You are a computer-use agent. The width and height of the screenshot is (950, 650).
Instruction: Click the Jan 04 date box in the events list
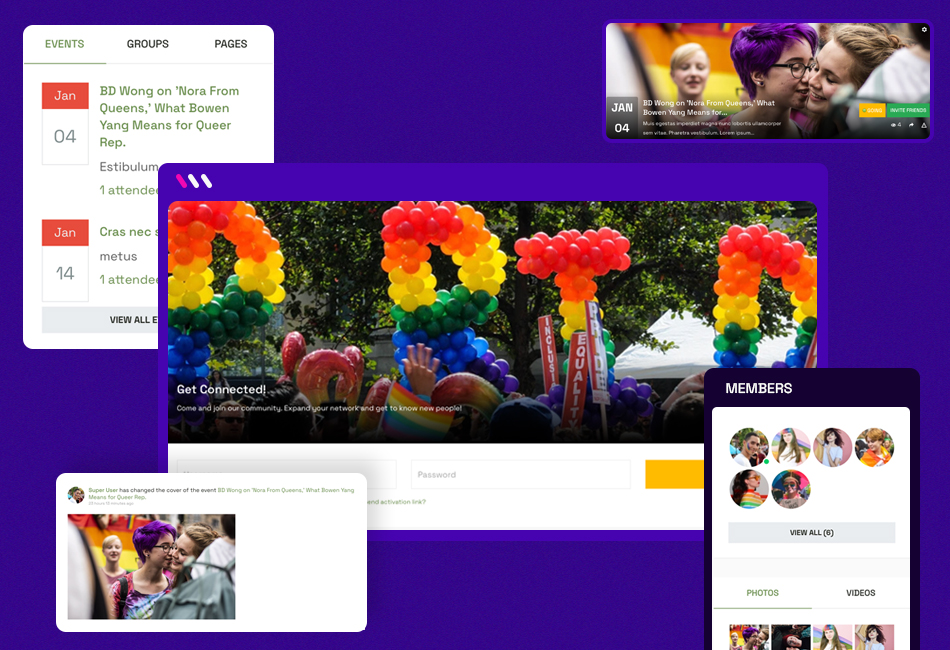(x=65, y=124)
